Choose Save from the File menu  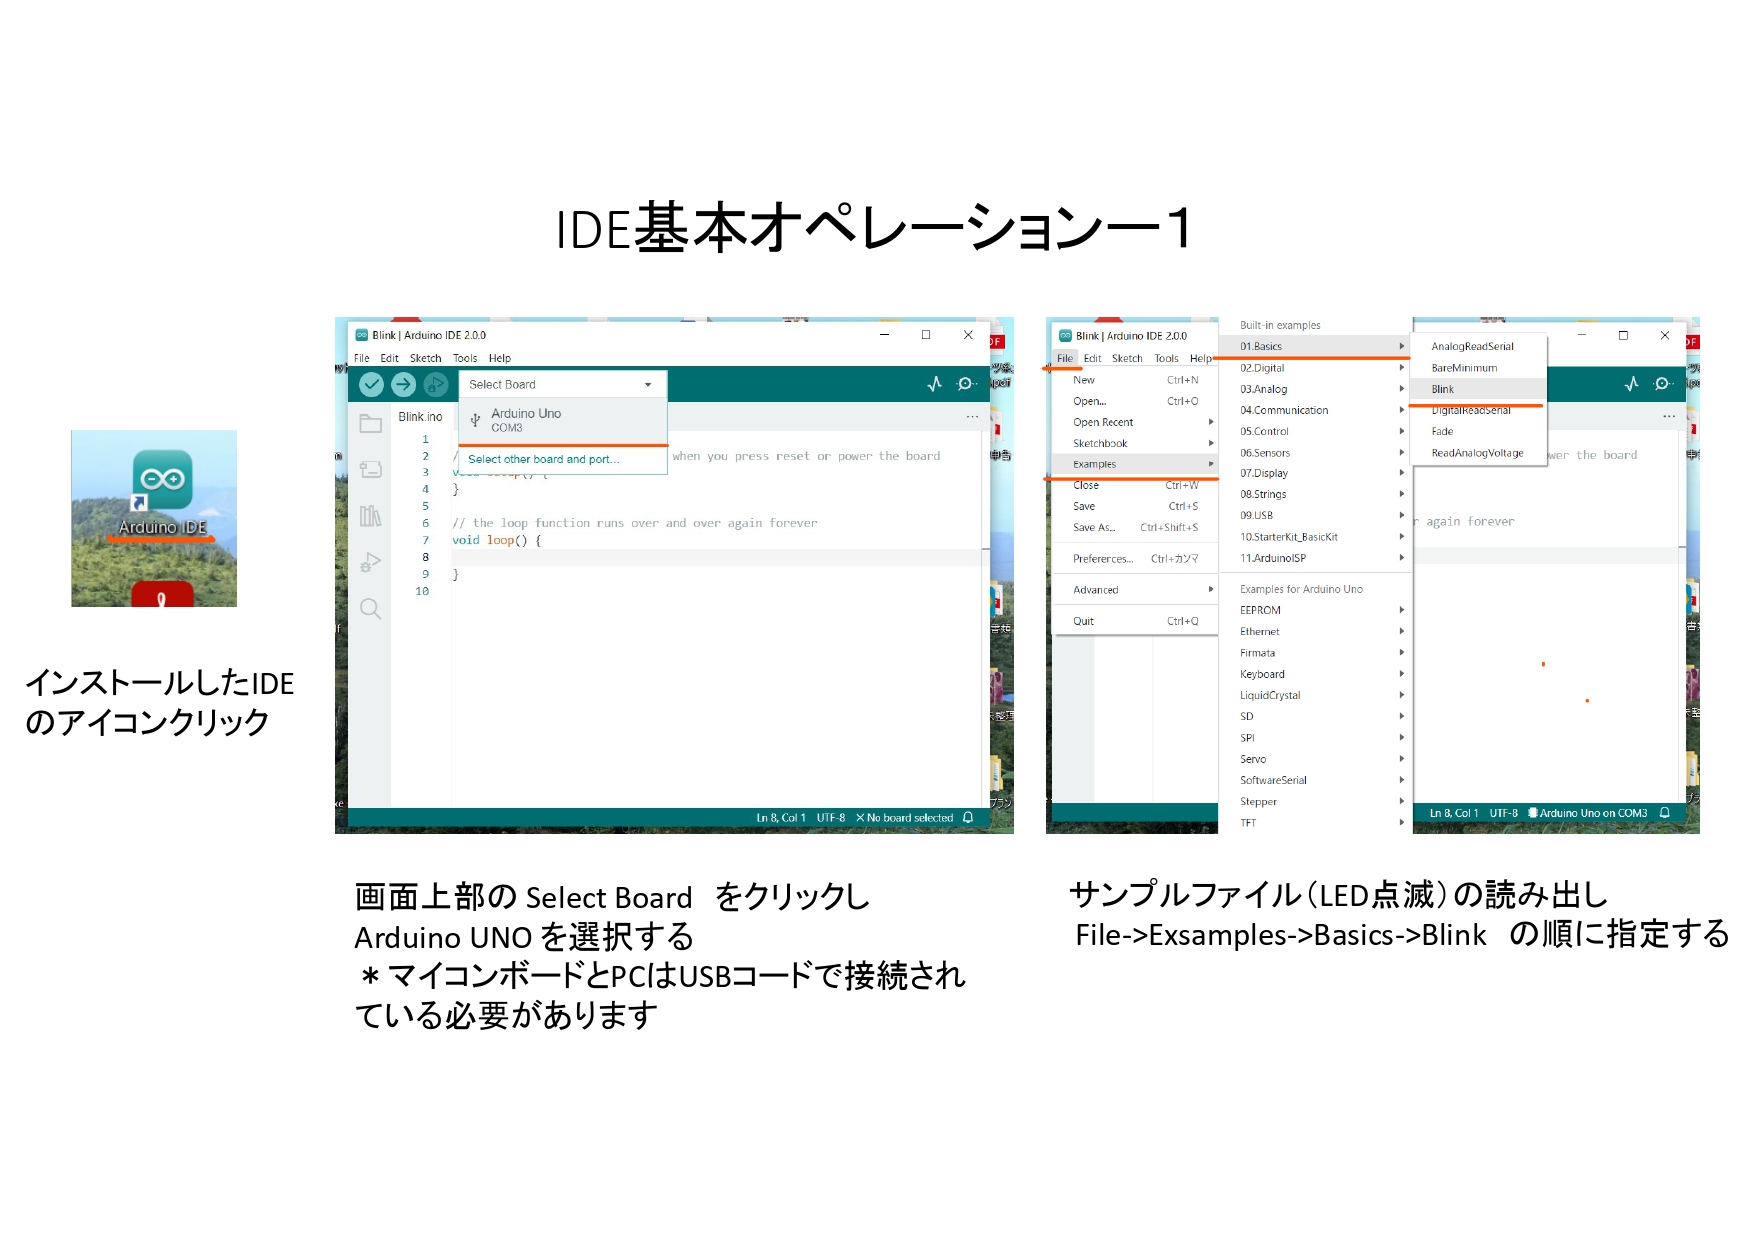coord(1135,506)
